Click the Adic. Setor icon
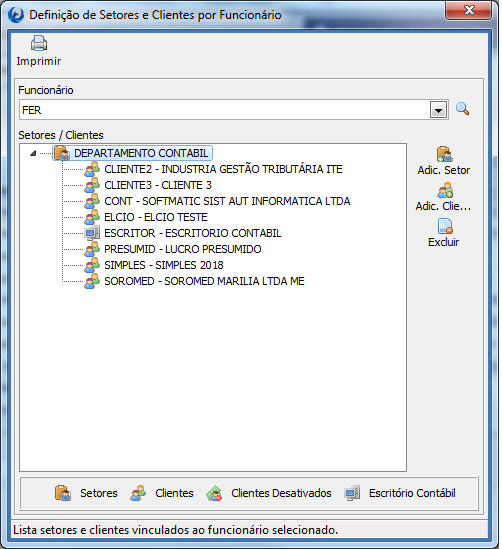 point(445,154)
